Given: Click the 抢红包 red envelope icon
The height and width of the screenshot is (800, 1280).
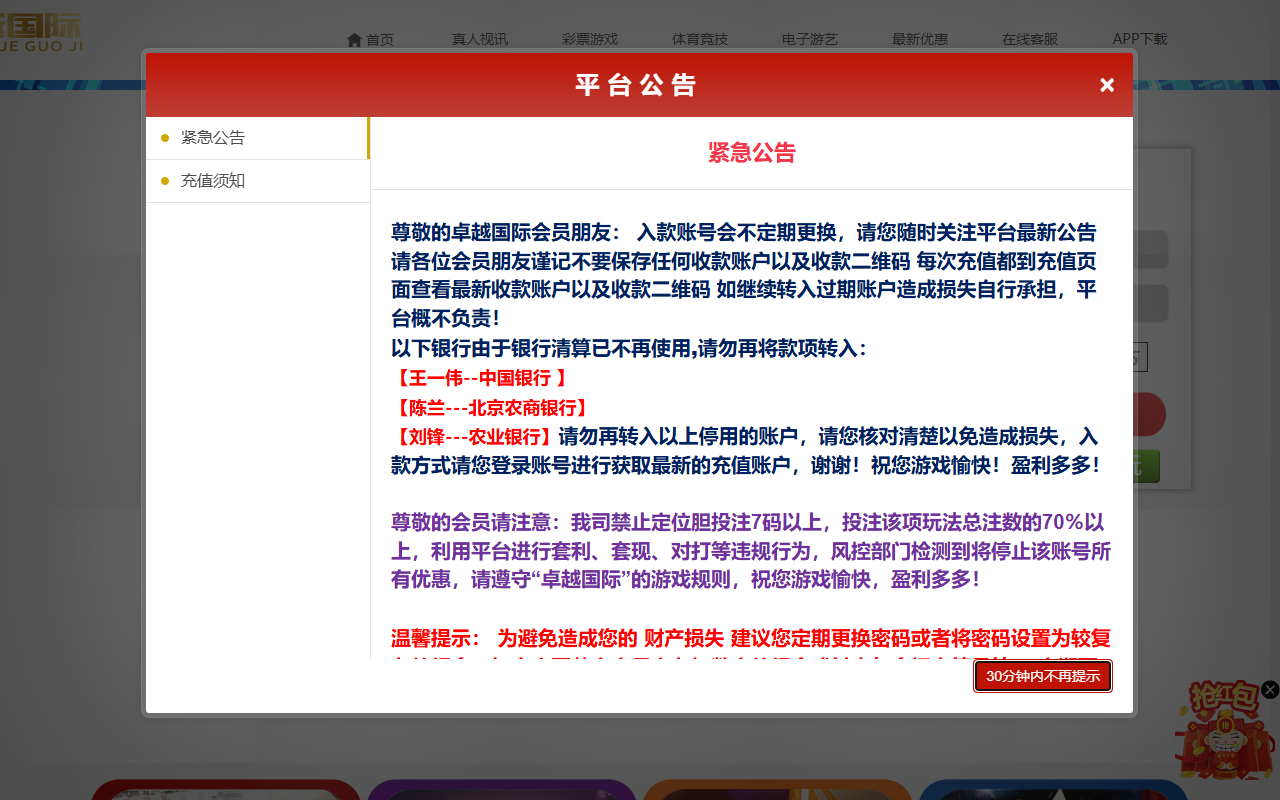Looking at the screenshot, I should (1224, 730).
